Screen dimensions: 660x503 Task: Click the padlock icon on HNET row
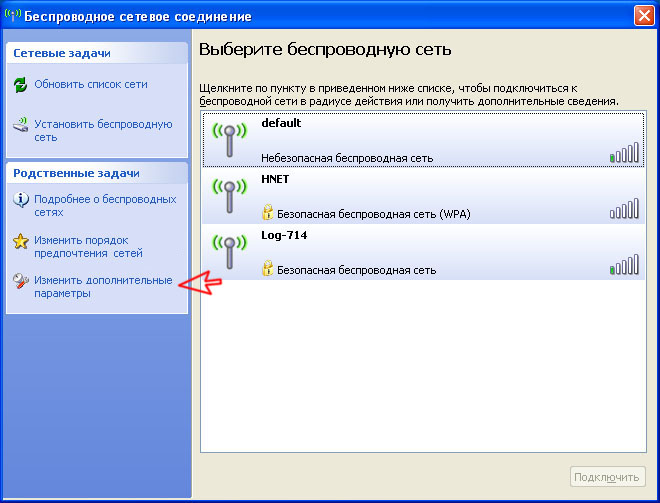click(x=267, y=212)
